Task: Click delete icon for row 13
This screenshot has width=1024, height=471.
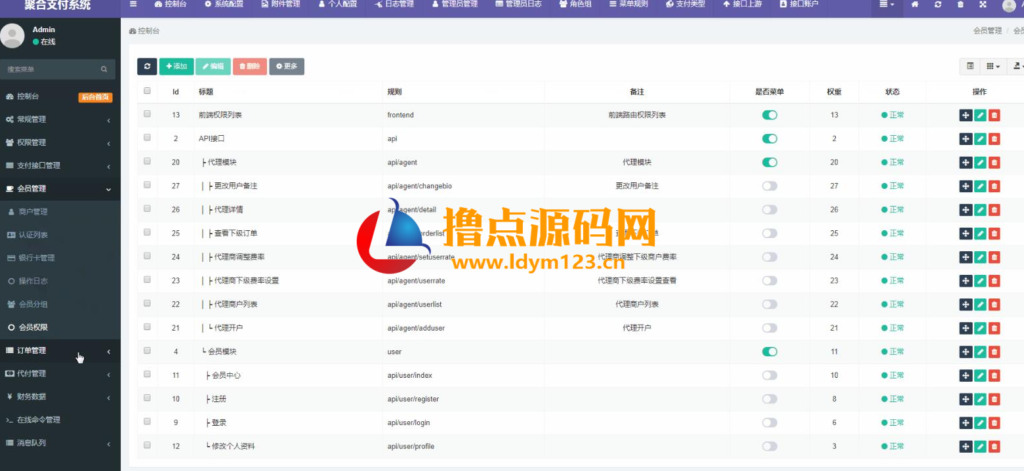Action: coord(994,115)
